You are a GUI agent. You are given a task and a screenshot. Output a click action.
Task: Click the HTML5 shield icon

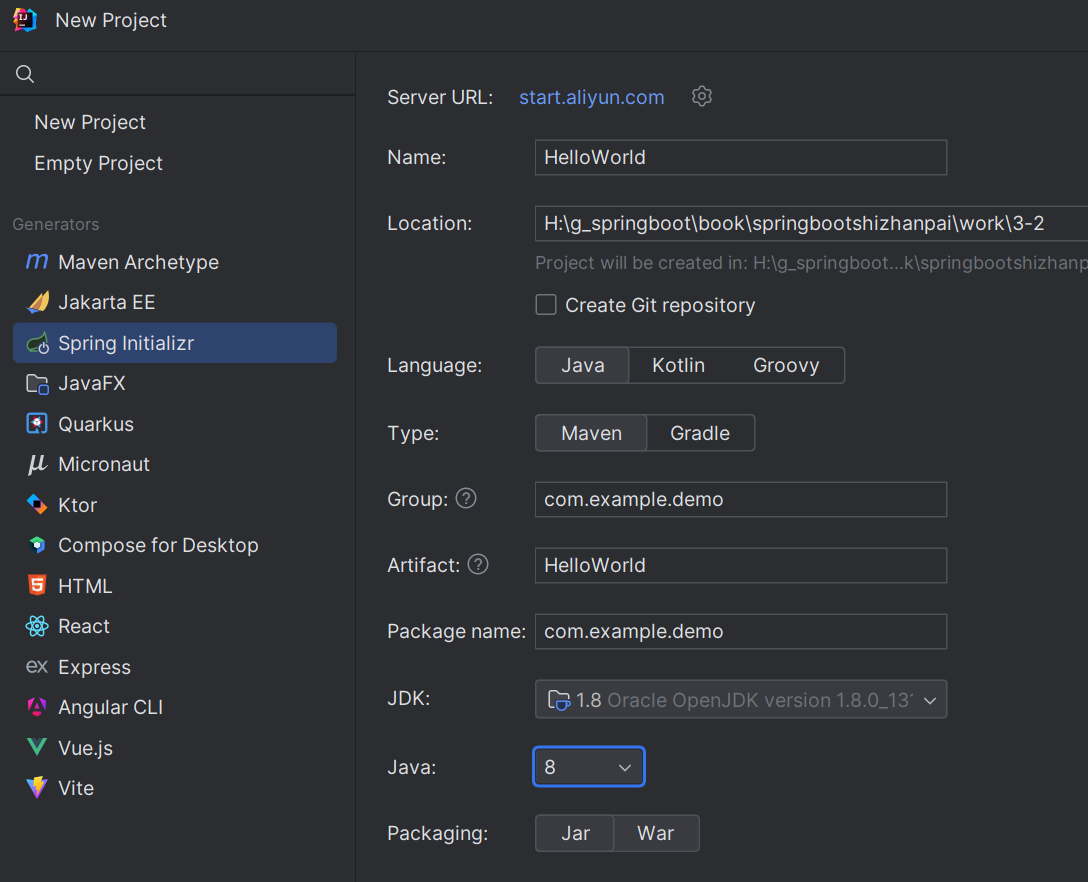click(37, 585)
